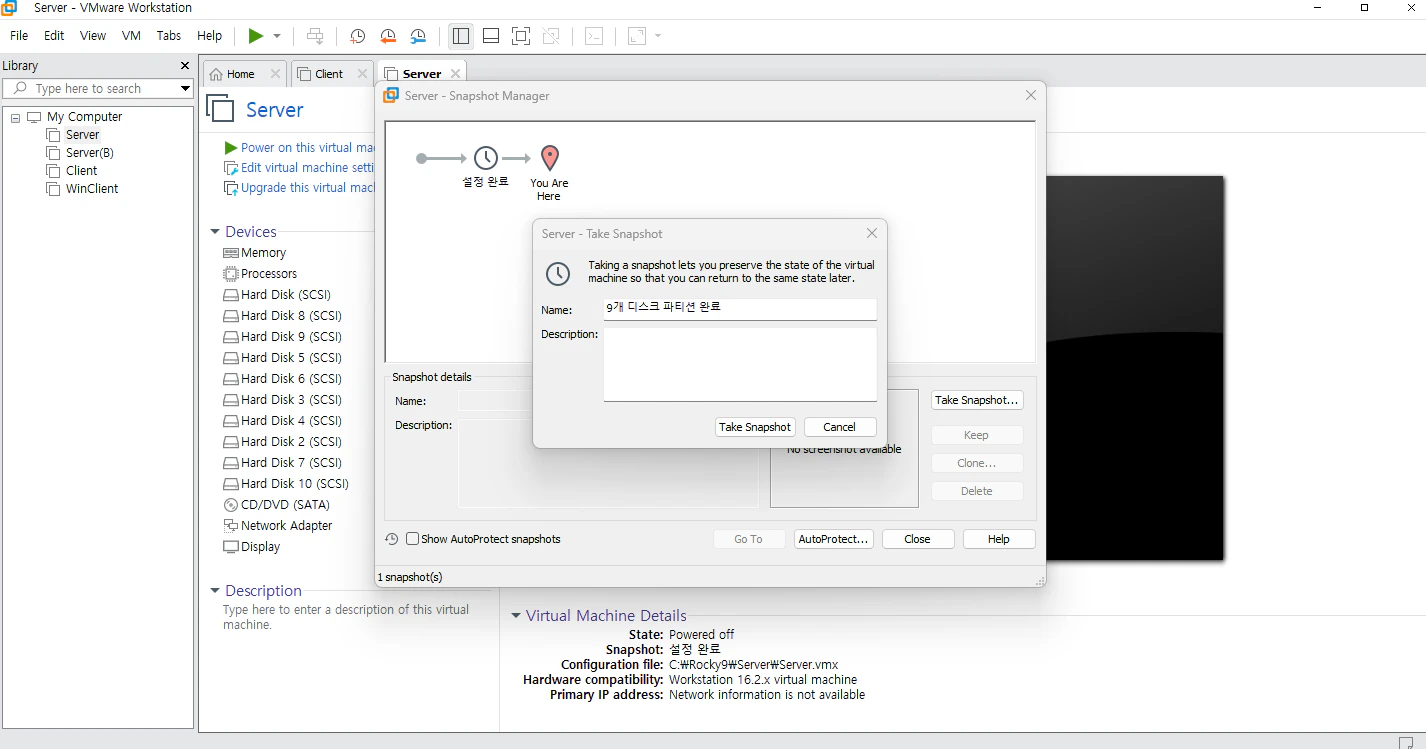Open the VM menu
1426x749 pixels.
coord(131,35)
